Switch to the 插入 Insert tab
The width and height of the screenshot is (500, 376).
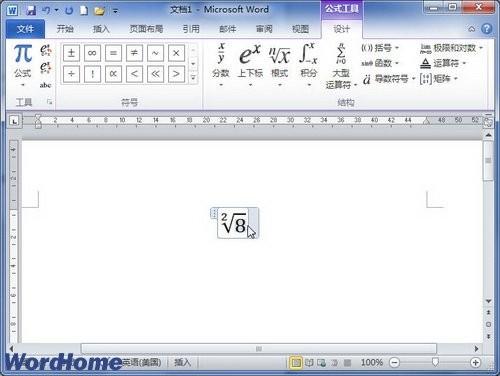point(101,29)
